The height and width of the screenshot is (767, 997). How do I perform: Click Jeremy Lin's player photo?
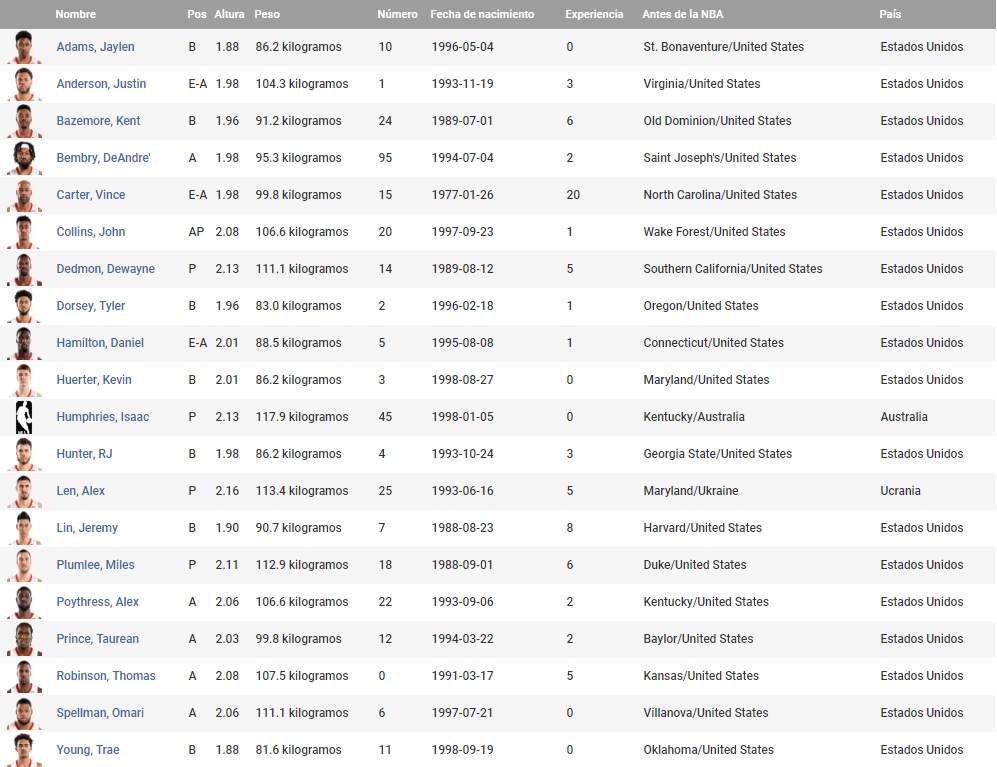(24, 528)
